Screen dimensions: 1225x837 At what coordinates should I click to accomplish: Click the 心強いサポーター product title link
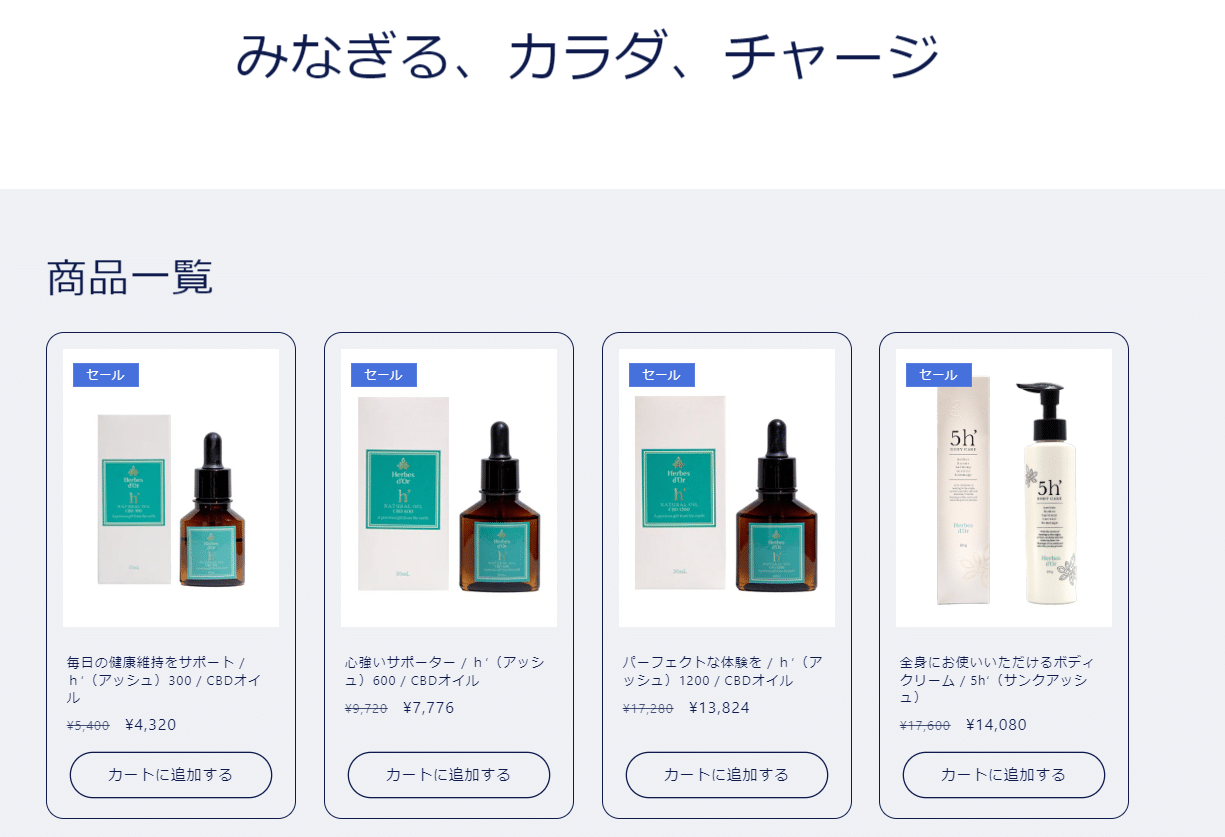click(x=445, y=671)
